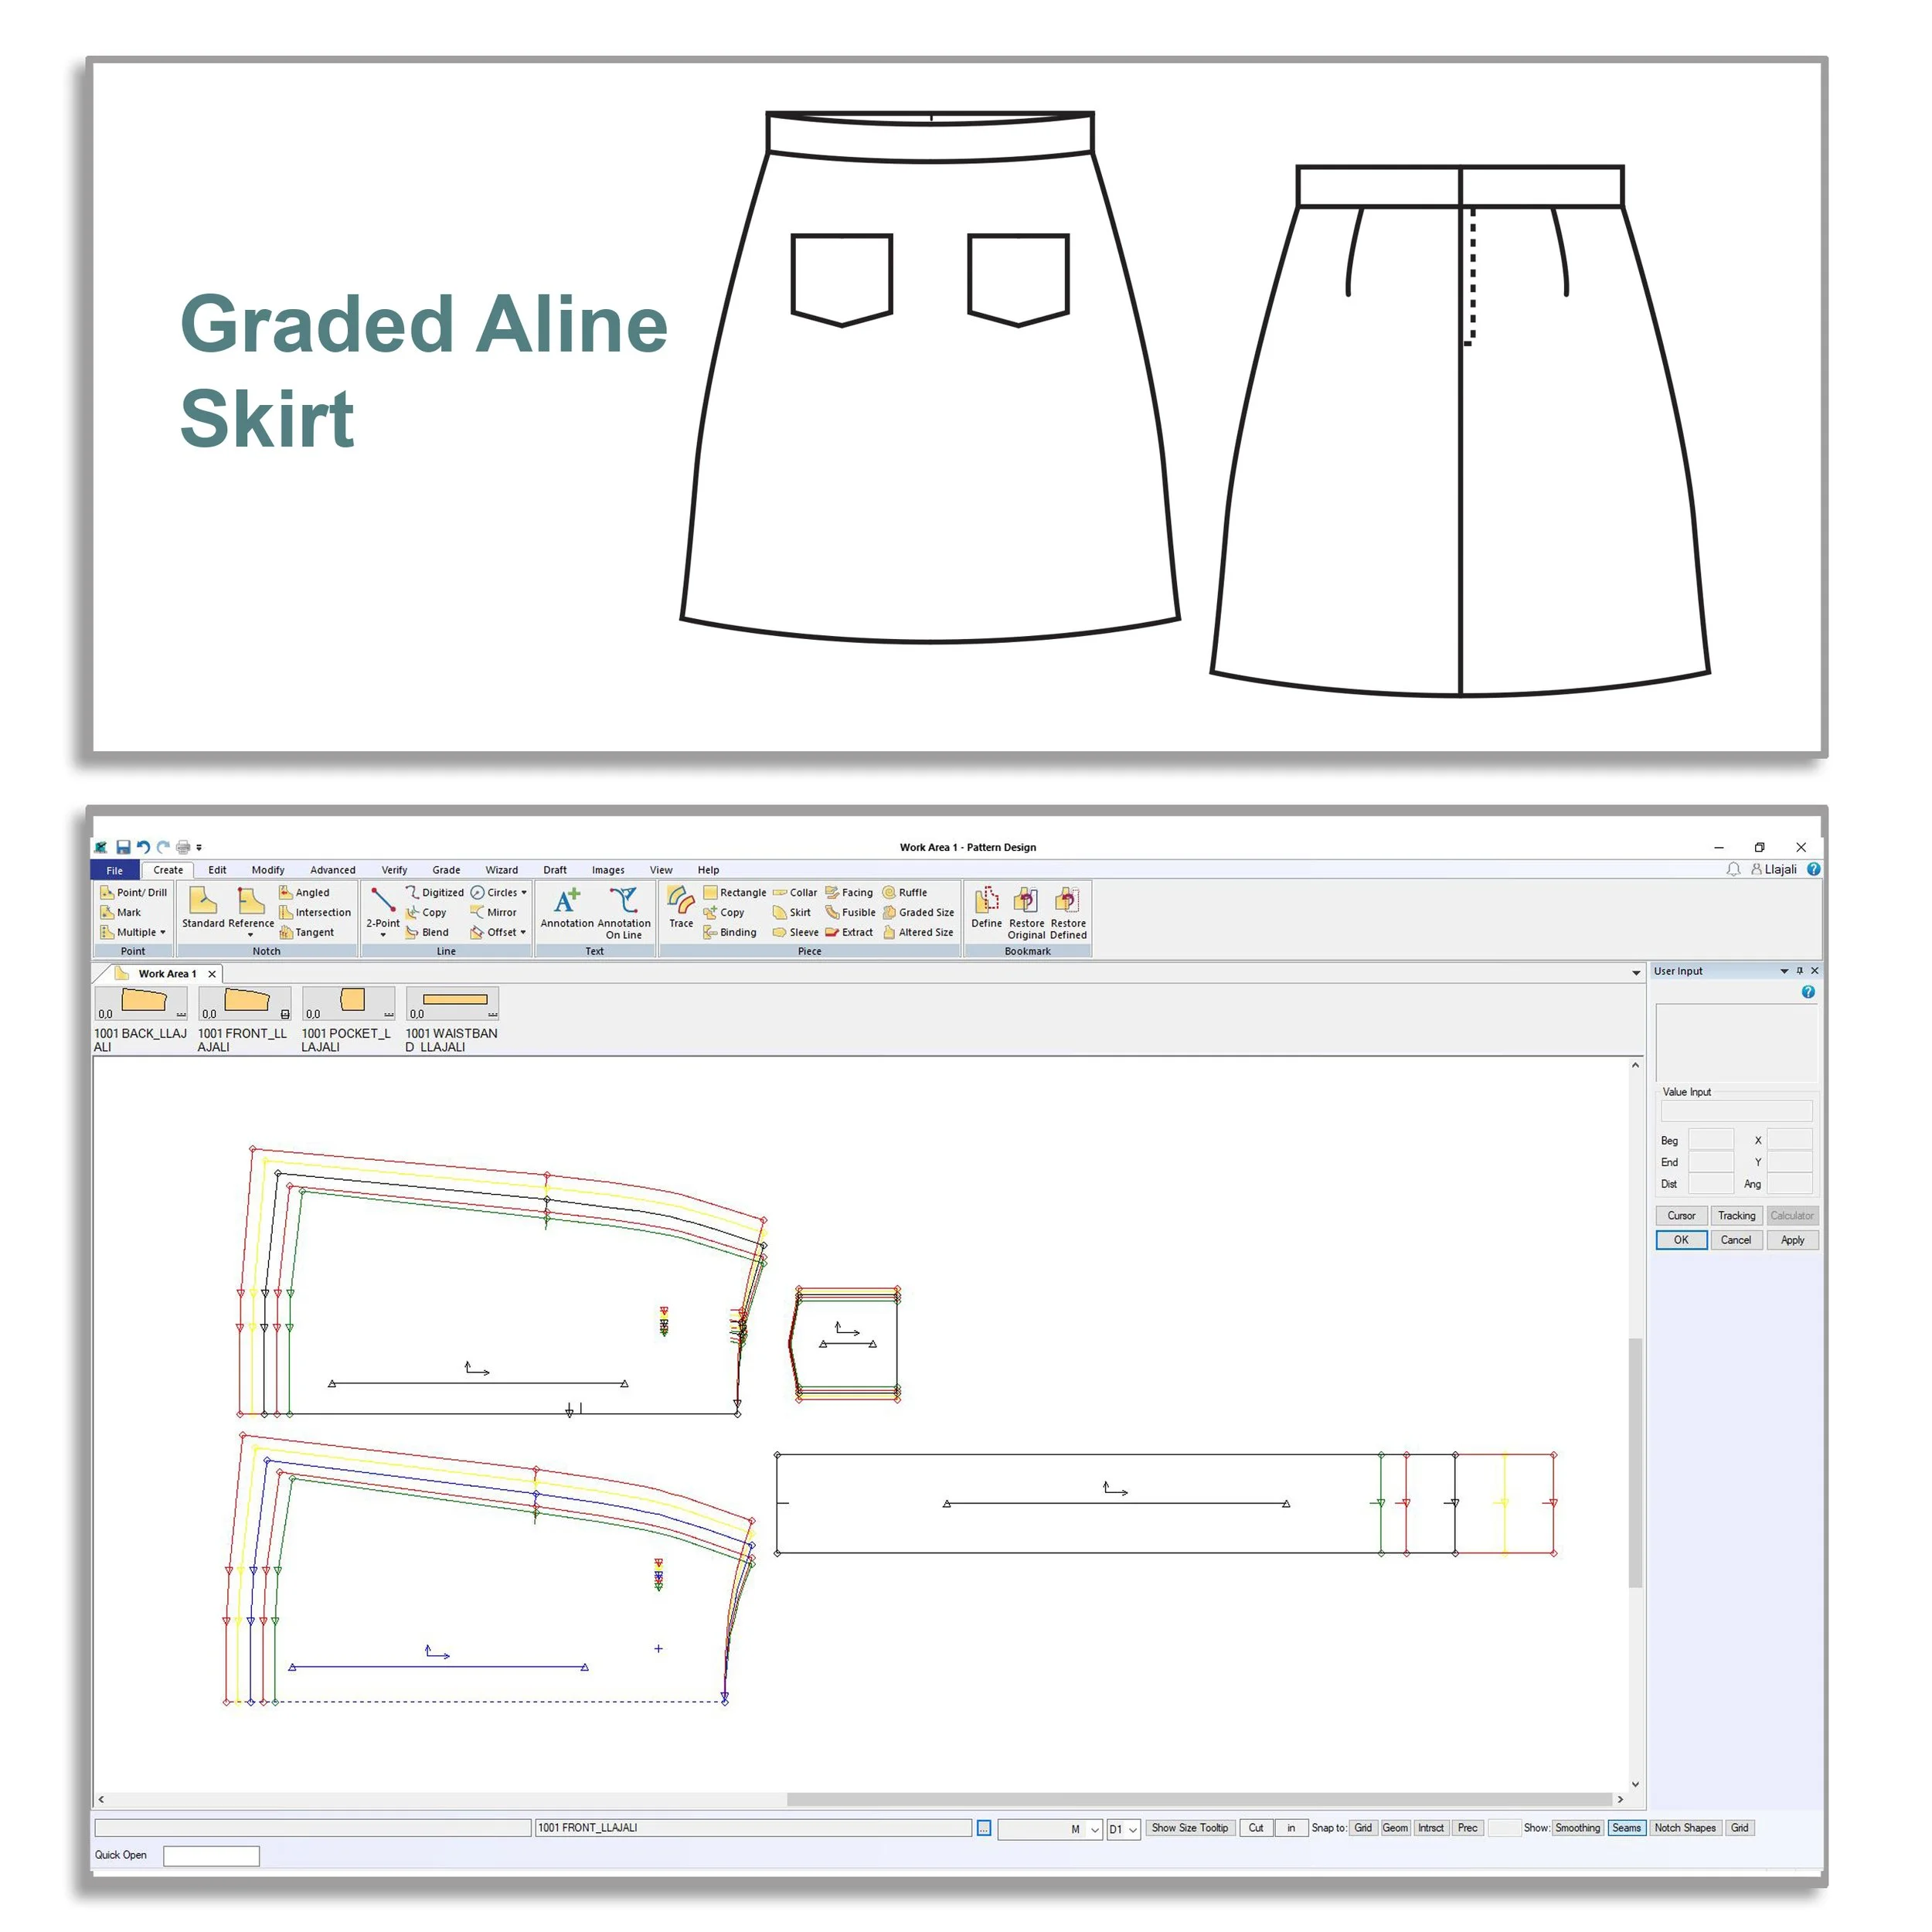This screenshot has width=1932, height=1932.
Task: Pick the Intersection notch tool
Action: point(315,912)
